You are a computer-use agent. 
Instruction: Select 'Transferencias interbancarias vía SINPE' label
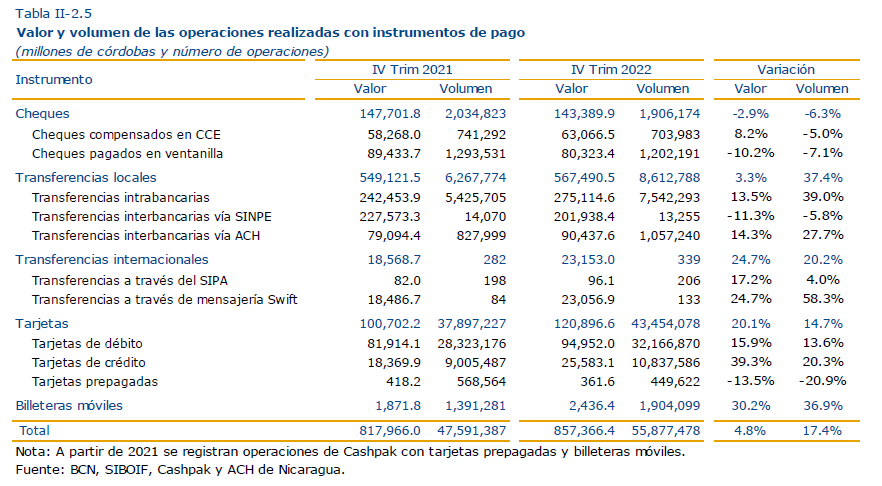click(x=151, y=217)
